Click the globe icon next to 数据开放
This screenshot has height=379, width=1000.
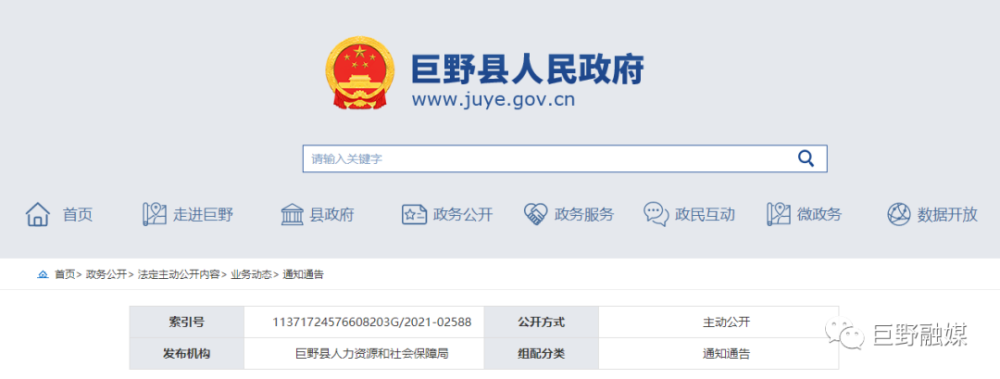tap(899, 214)
